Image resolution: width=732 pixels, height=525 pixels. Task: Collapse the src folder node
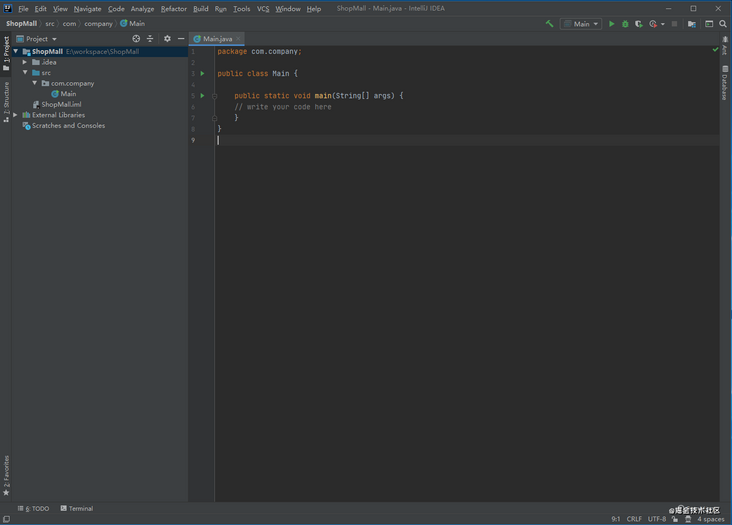(25, 73)
